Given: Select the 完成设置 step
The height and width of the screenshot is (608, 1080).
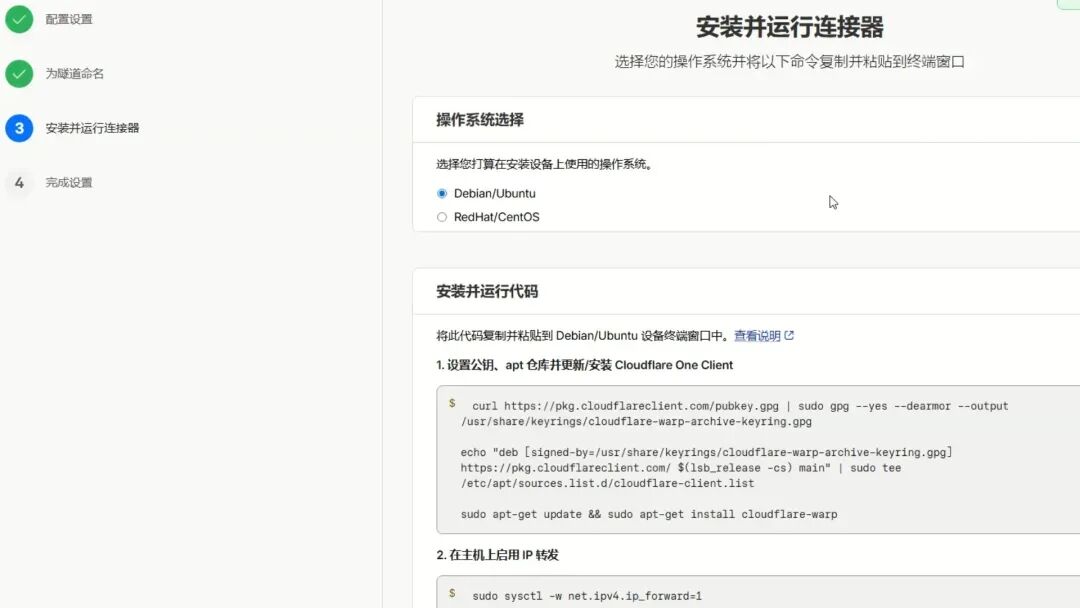Looking at the screenshot, I should pyautogui.click(x=69, y=182).
